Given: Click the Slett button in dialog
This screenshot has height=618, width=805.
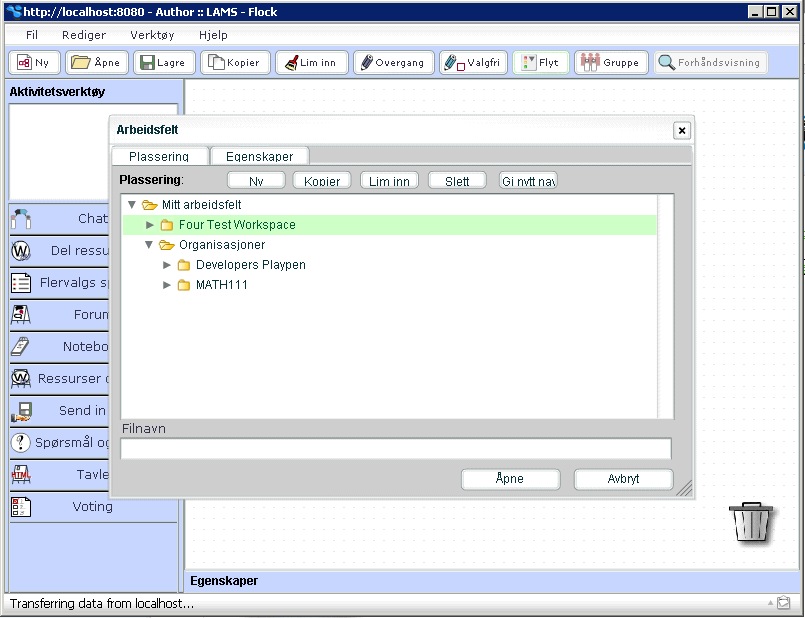Looking at the screenshot, I should pos(457,181).
